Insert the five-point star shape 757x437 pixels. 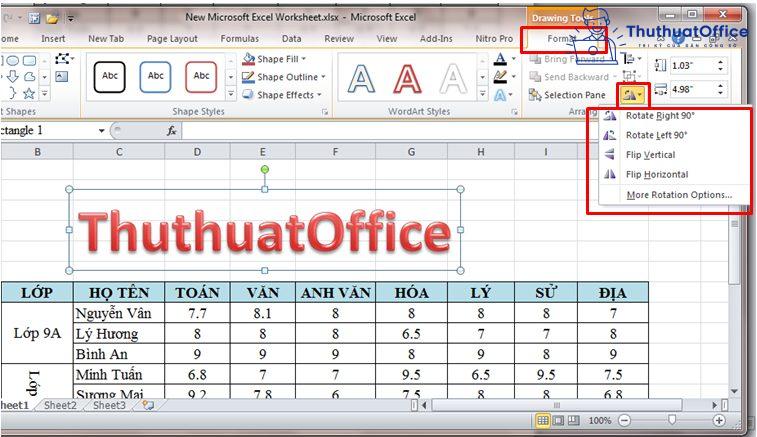coord(29,93)
